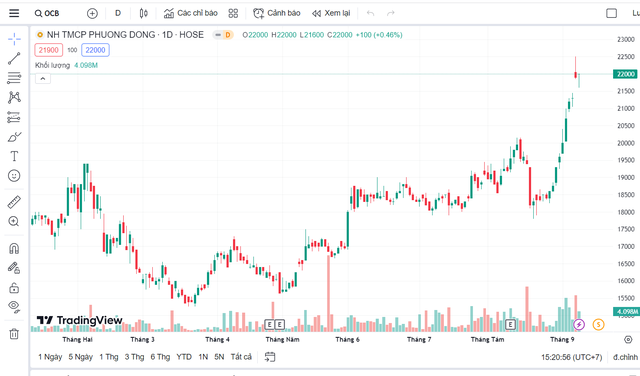Select the pattern drawing tool

coord(14,97)
